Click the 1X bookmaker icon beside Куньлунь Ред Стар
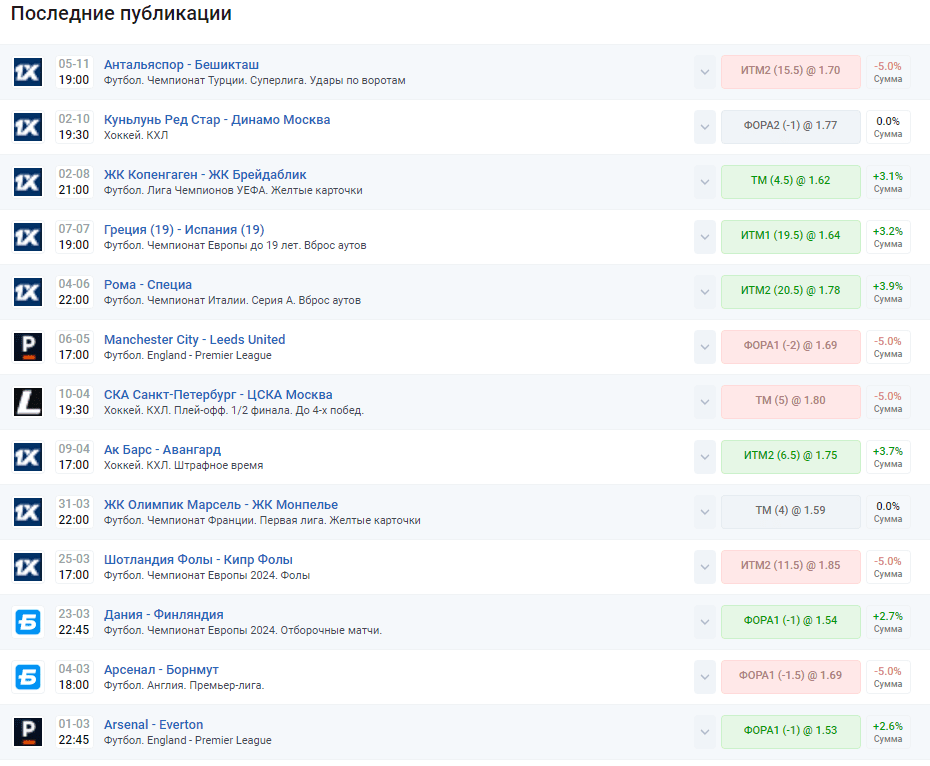The width and height of the screenshot is (930, 766). pos(28,127)
